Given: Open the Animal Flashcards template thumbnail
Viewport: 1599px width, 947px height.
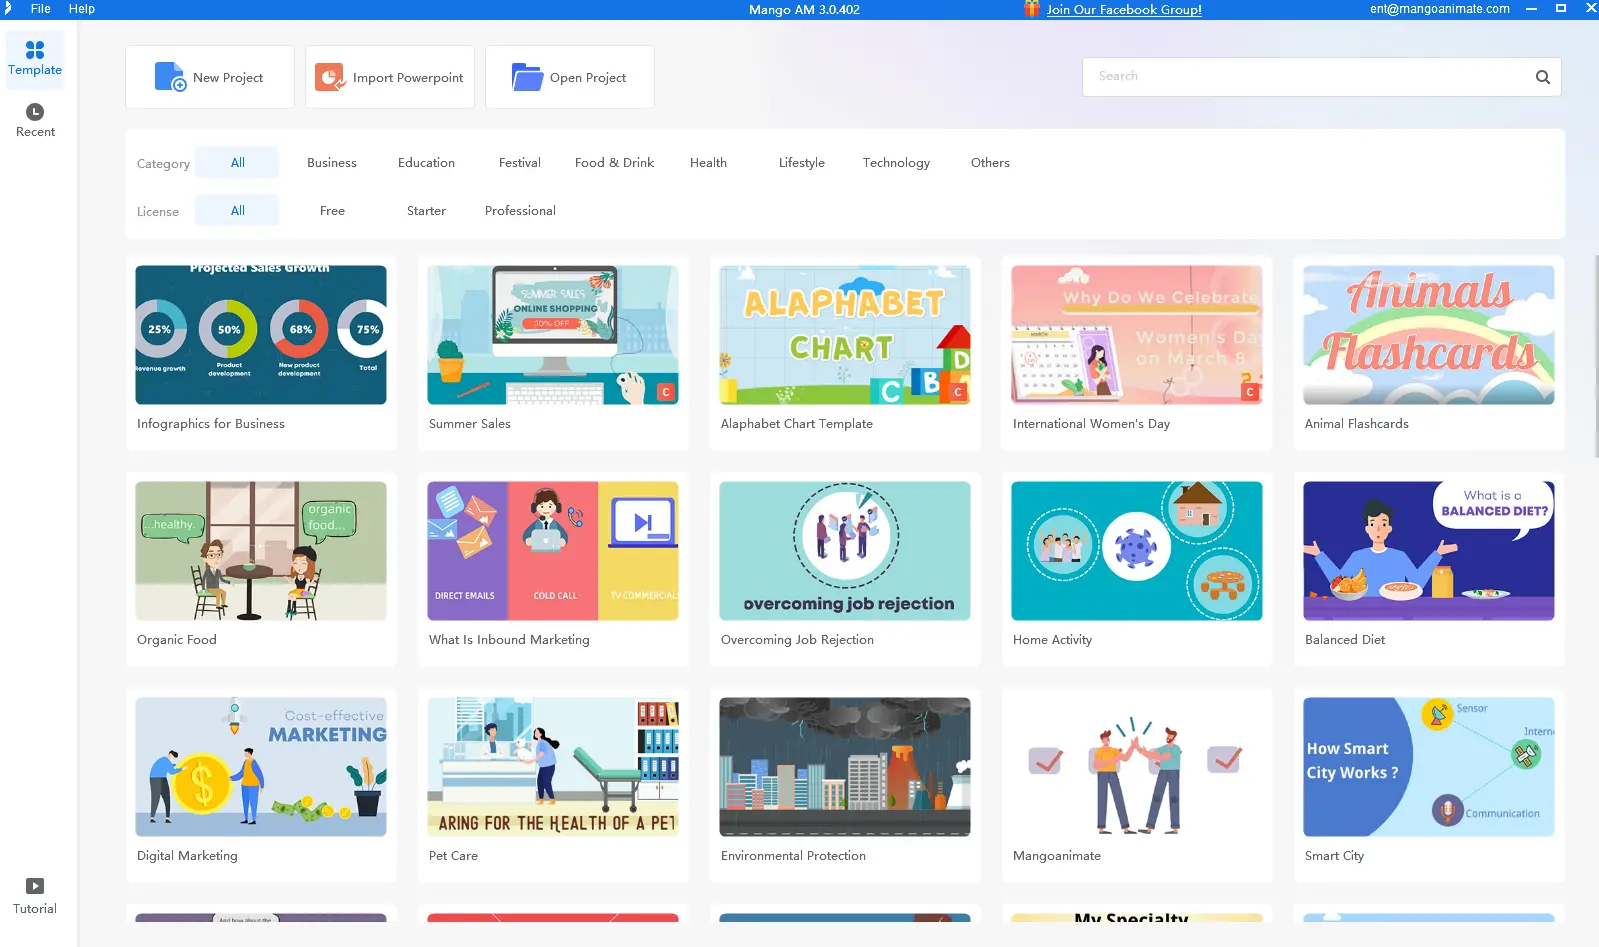Looking at the screenshot, I should pos(1428,335).
